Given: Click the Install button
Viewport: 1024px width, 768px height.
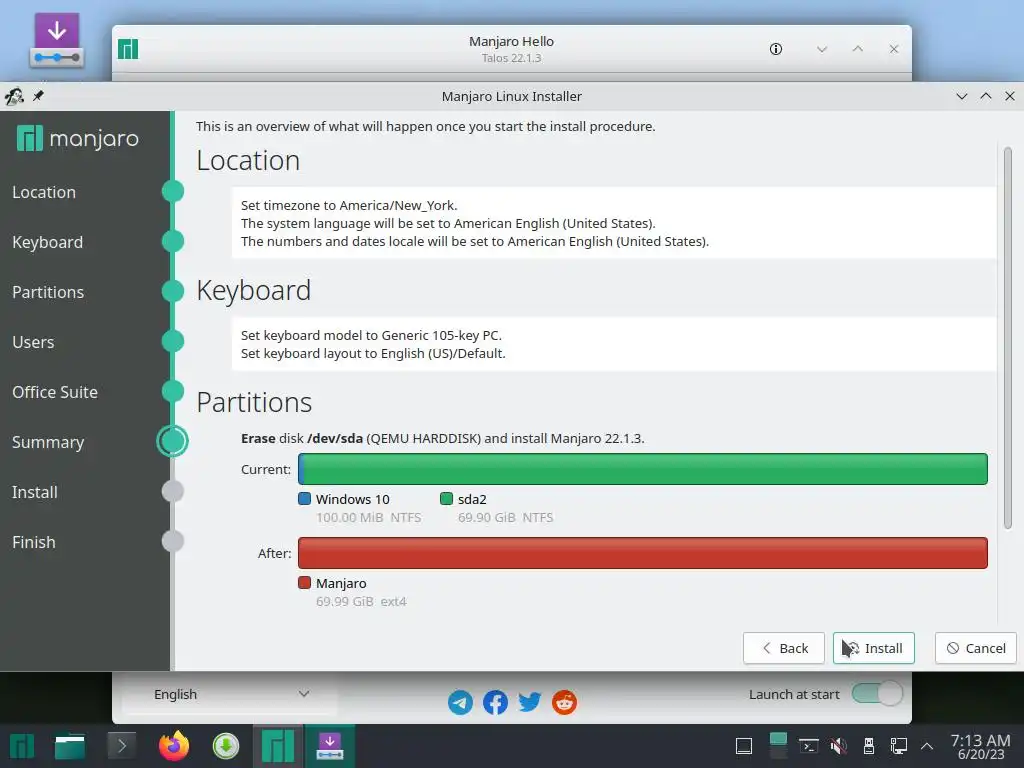Looking at the screenshot, I should [x=874, y=648].
